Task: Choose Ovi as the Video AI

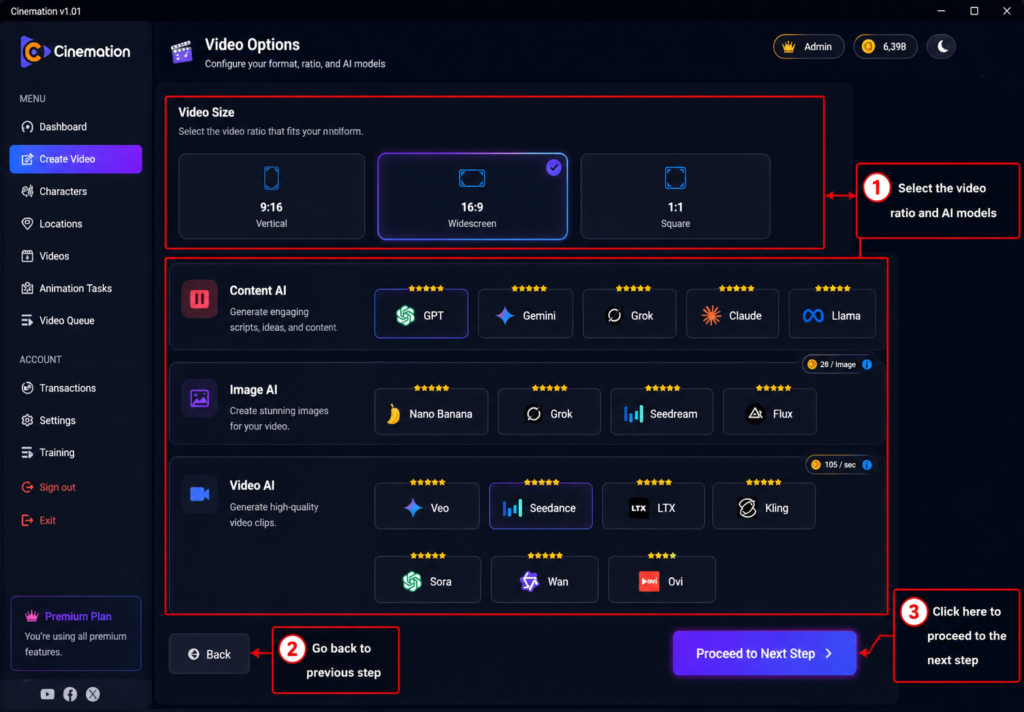Action: pyautogui.click(x=662, y=580)
